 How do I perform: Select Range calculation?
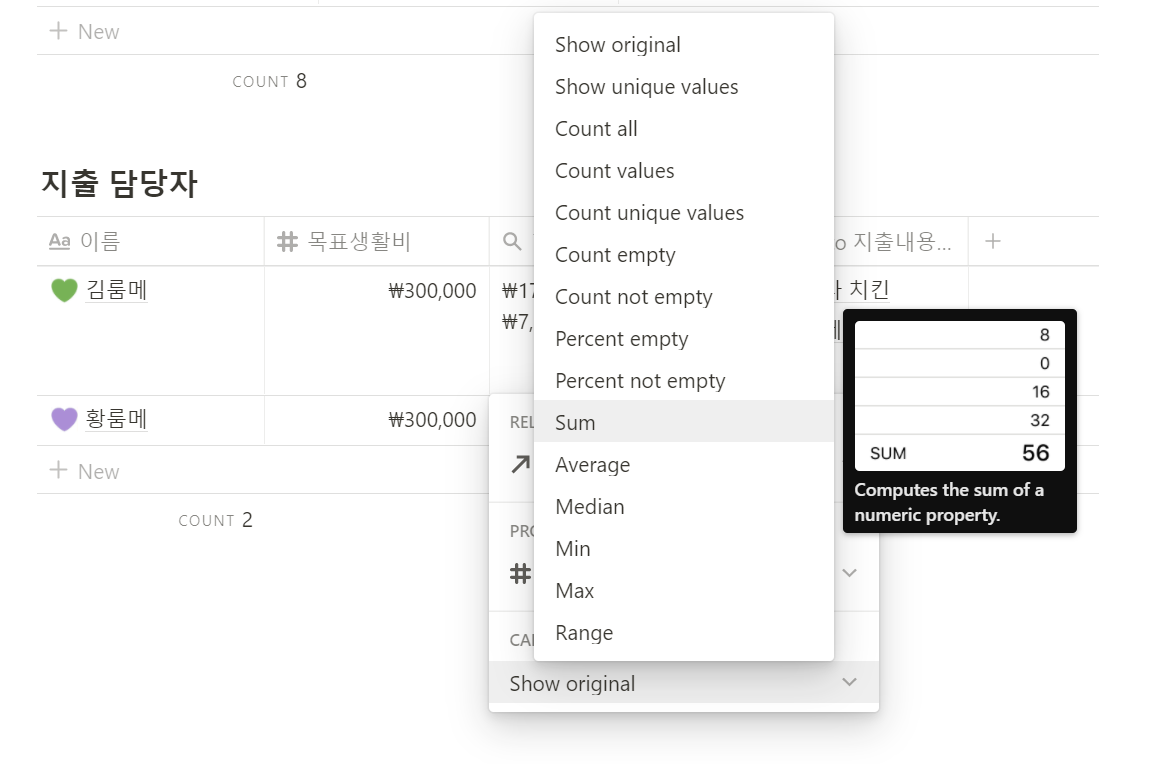pyautogui.click(x=683, y=633)
